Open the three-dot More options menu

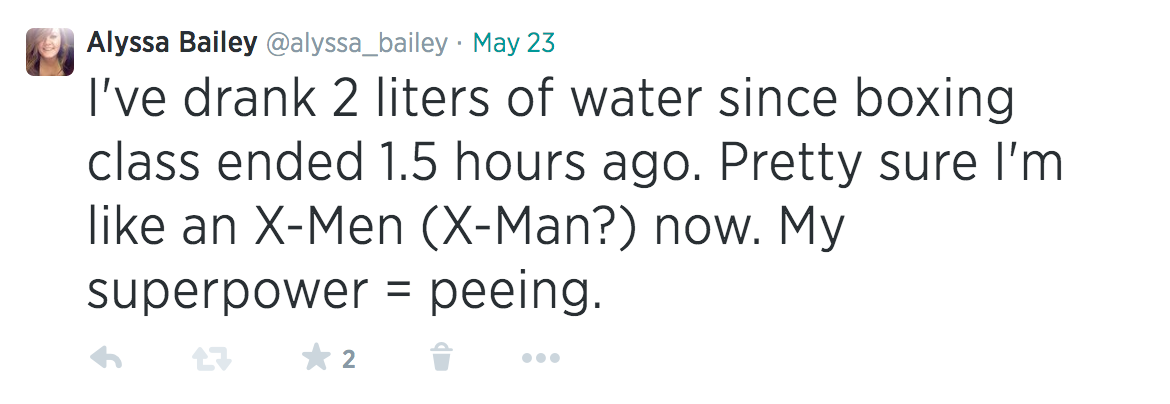click(541, 358)
